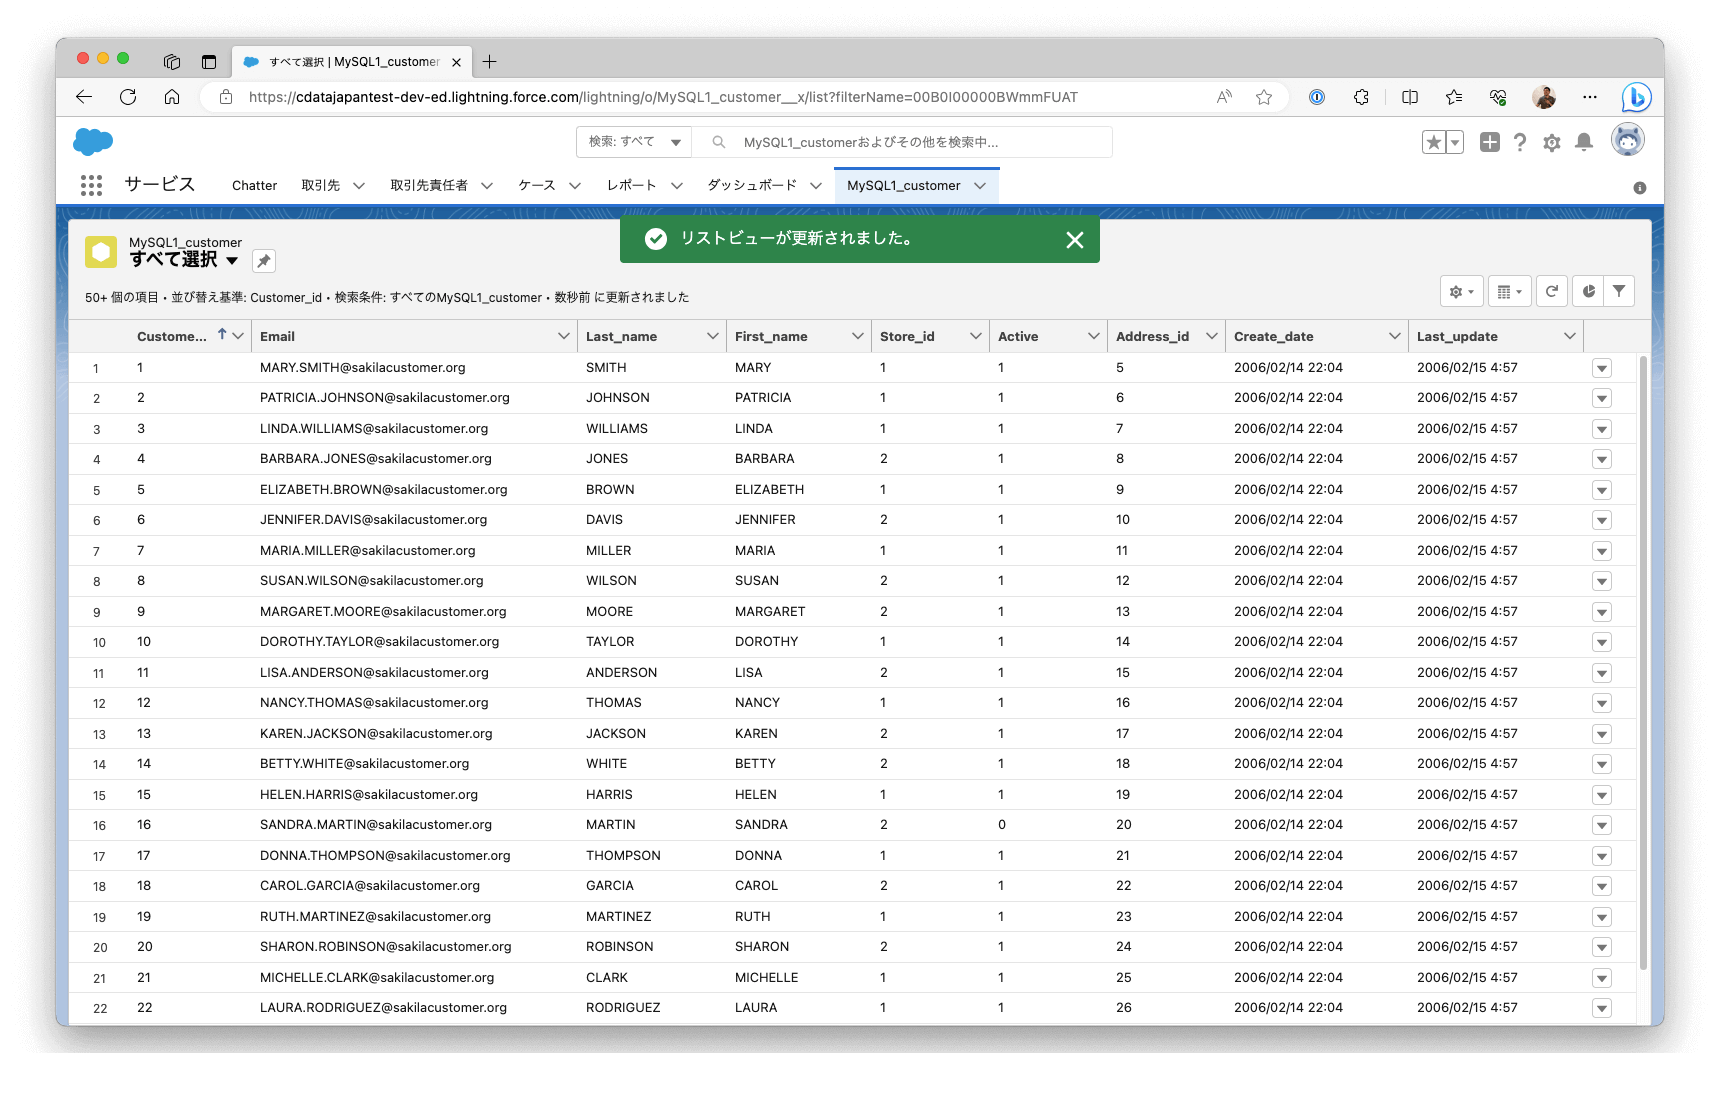The width and height of the screenshot is (1720, 1100).
Task: Sort by the Last_name column header
Action: [x=621, y=337]
